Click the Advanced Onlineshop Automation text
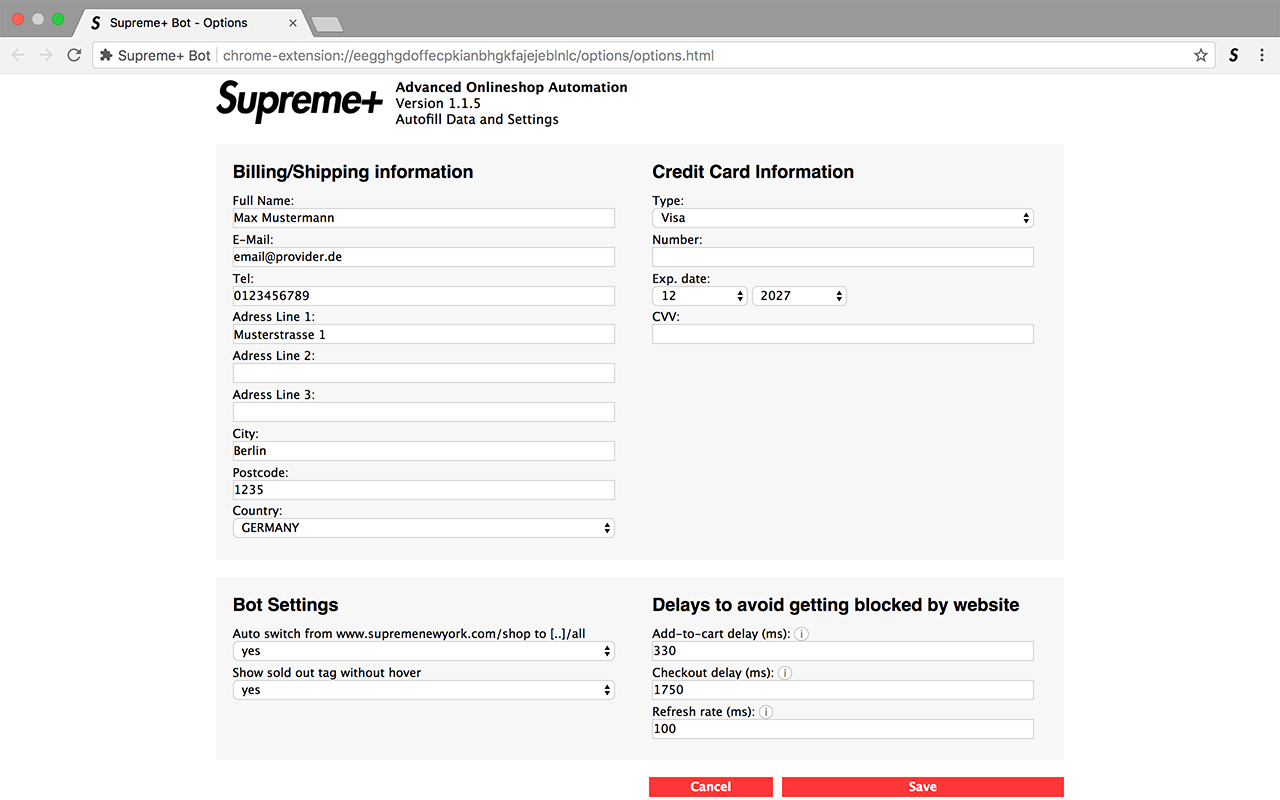The width and height of the screenshot is (1280, 800). (x=512, y=87)
